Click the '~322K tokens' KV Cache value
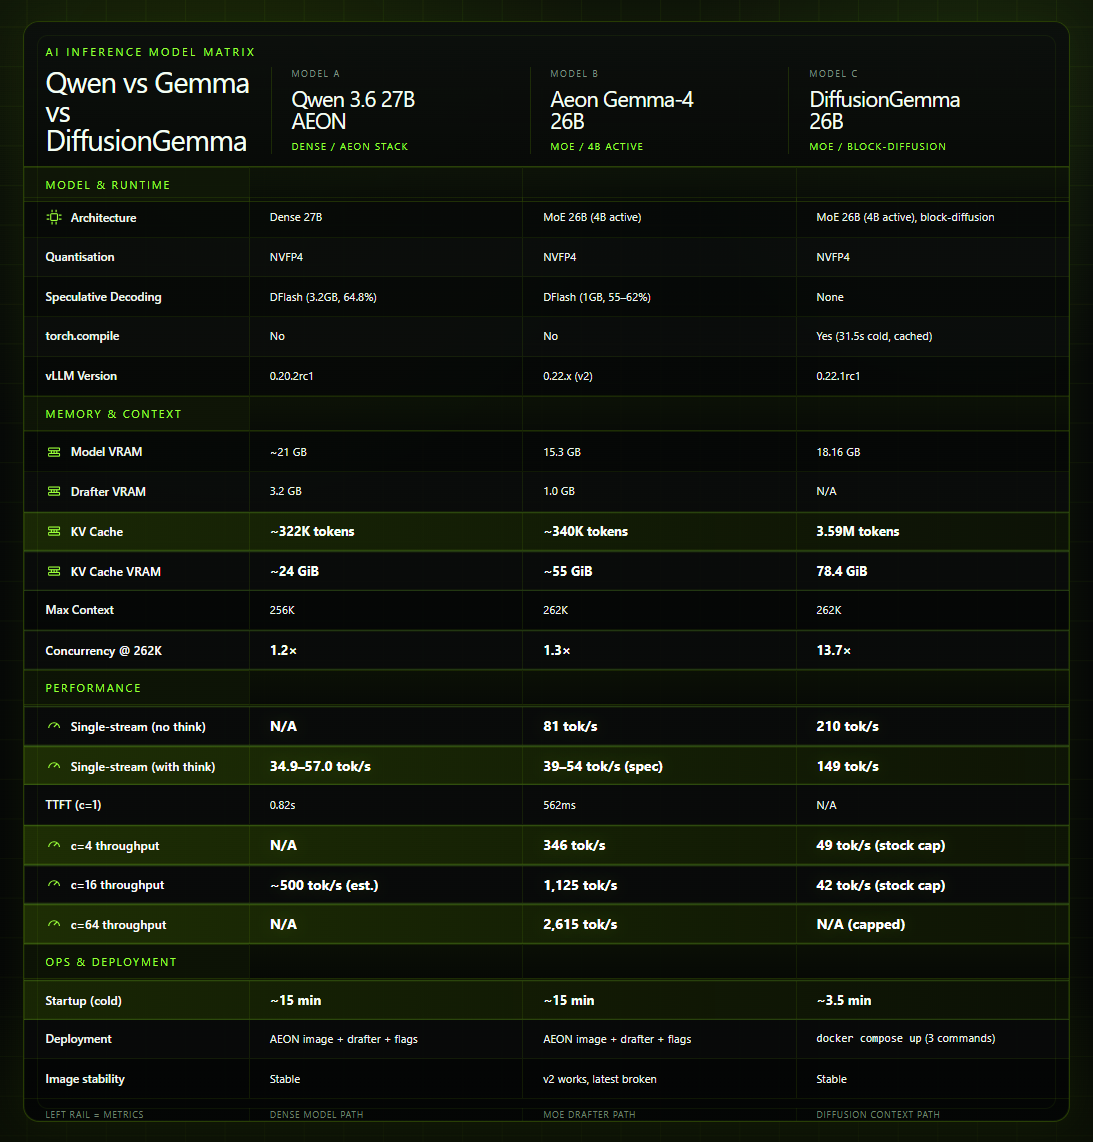1093x1142 pixels. click(x=312, y=532)
